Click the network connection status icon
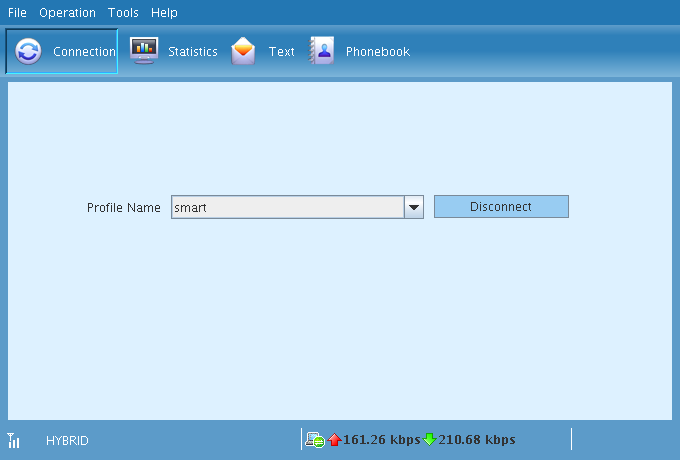Screen dimensions: 680x460 tap(315, 440)
